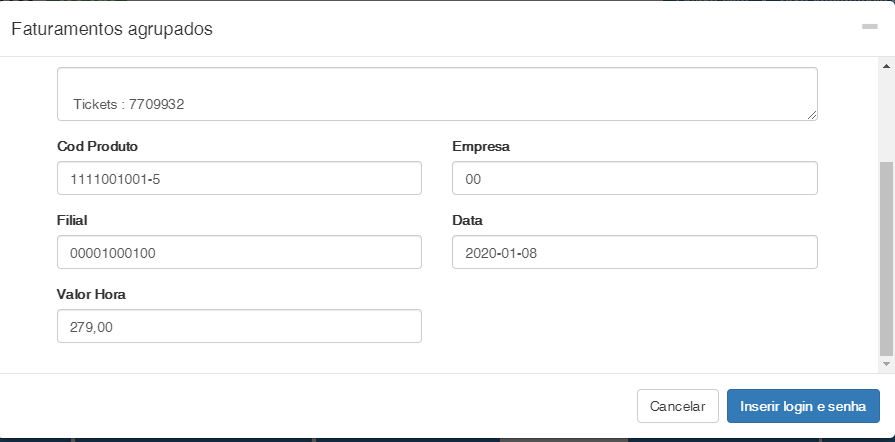895x442 pixels.
Task: Click the scrollbar up arrow
Action: pyautogui.click(x=885, y=66)
